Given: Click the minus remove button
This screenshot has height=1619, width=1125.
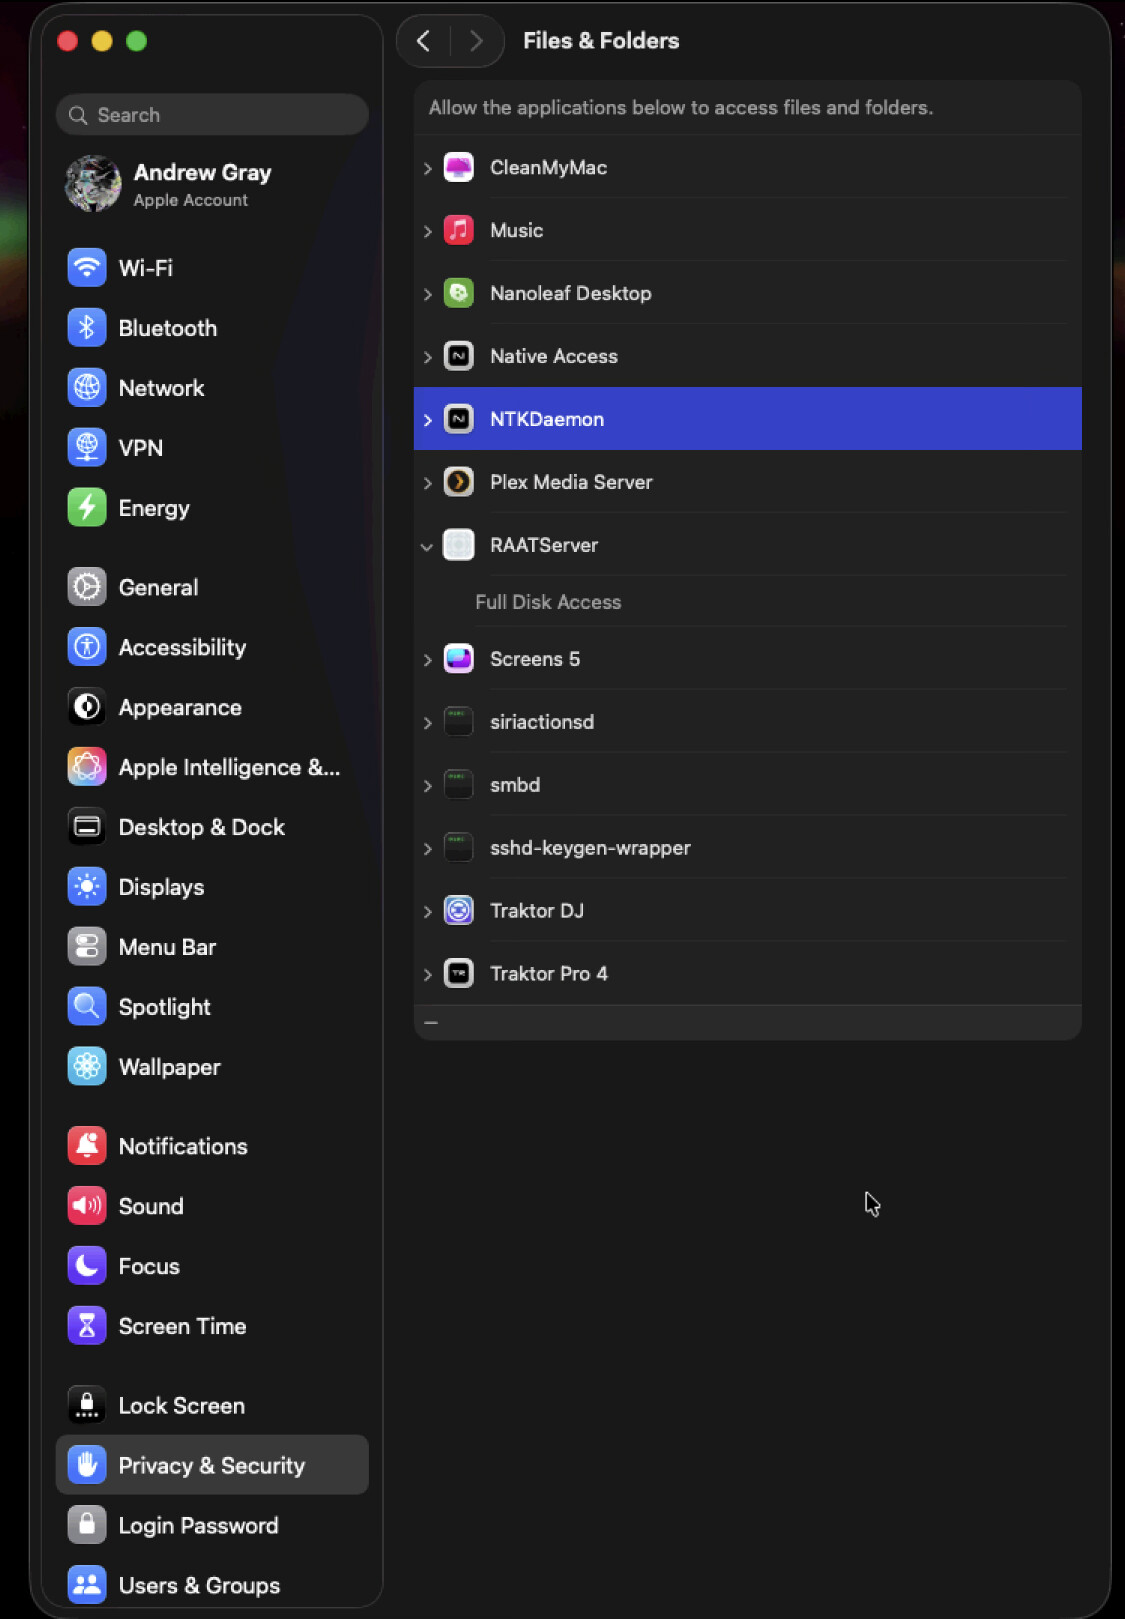Looking at the screenshot, I should (431, 1023).
